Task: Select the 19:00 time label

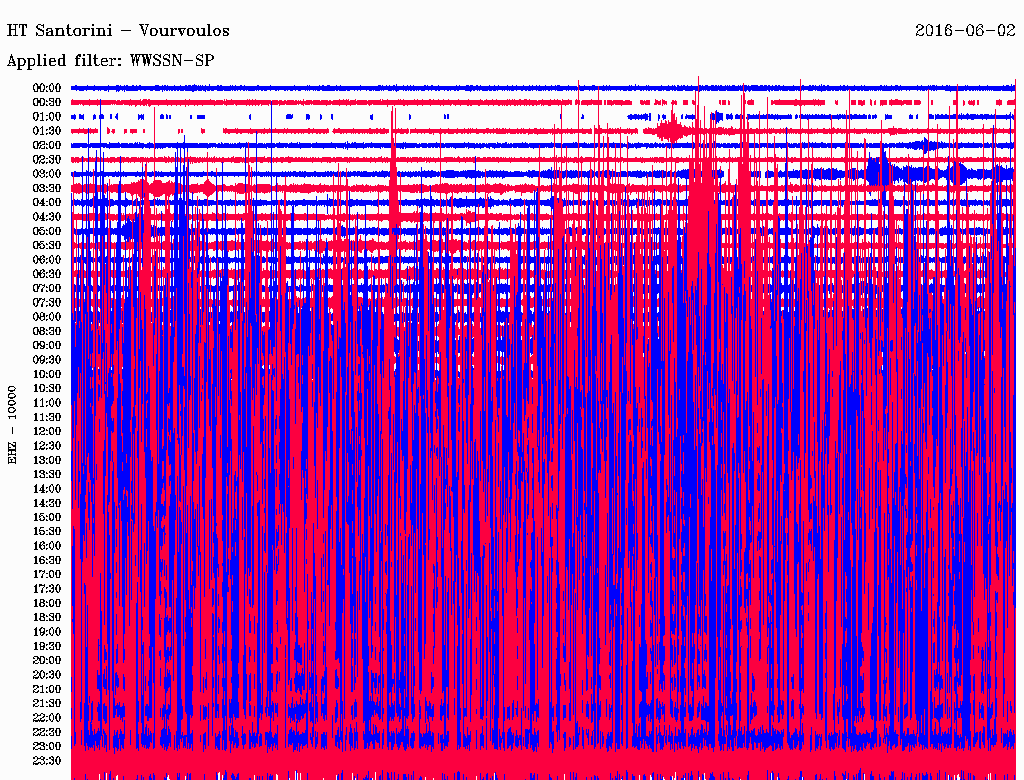Action: coord(47,632)
